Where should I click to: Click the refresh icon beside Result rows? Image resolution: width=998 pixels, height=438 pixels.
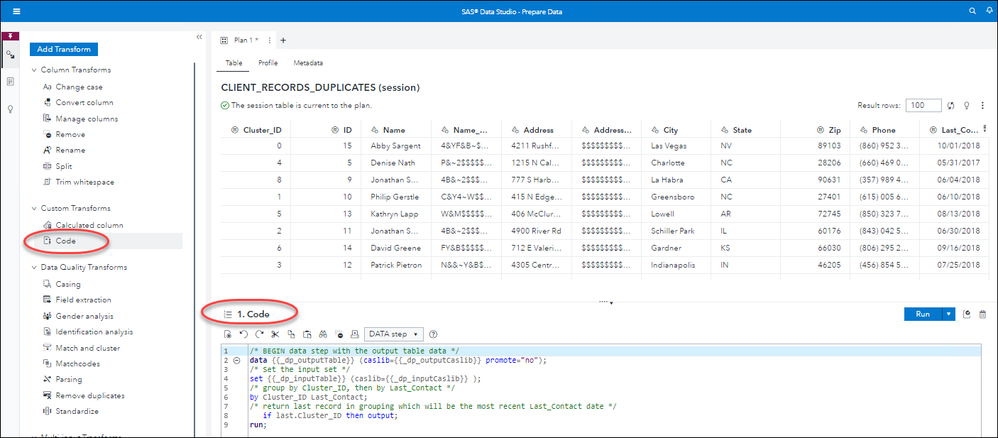[951, 105]
